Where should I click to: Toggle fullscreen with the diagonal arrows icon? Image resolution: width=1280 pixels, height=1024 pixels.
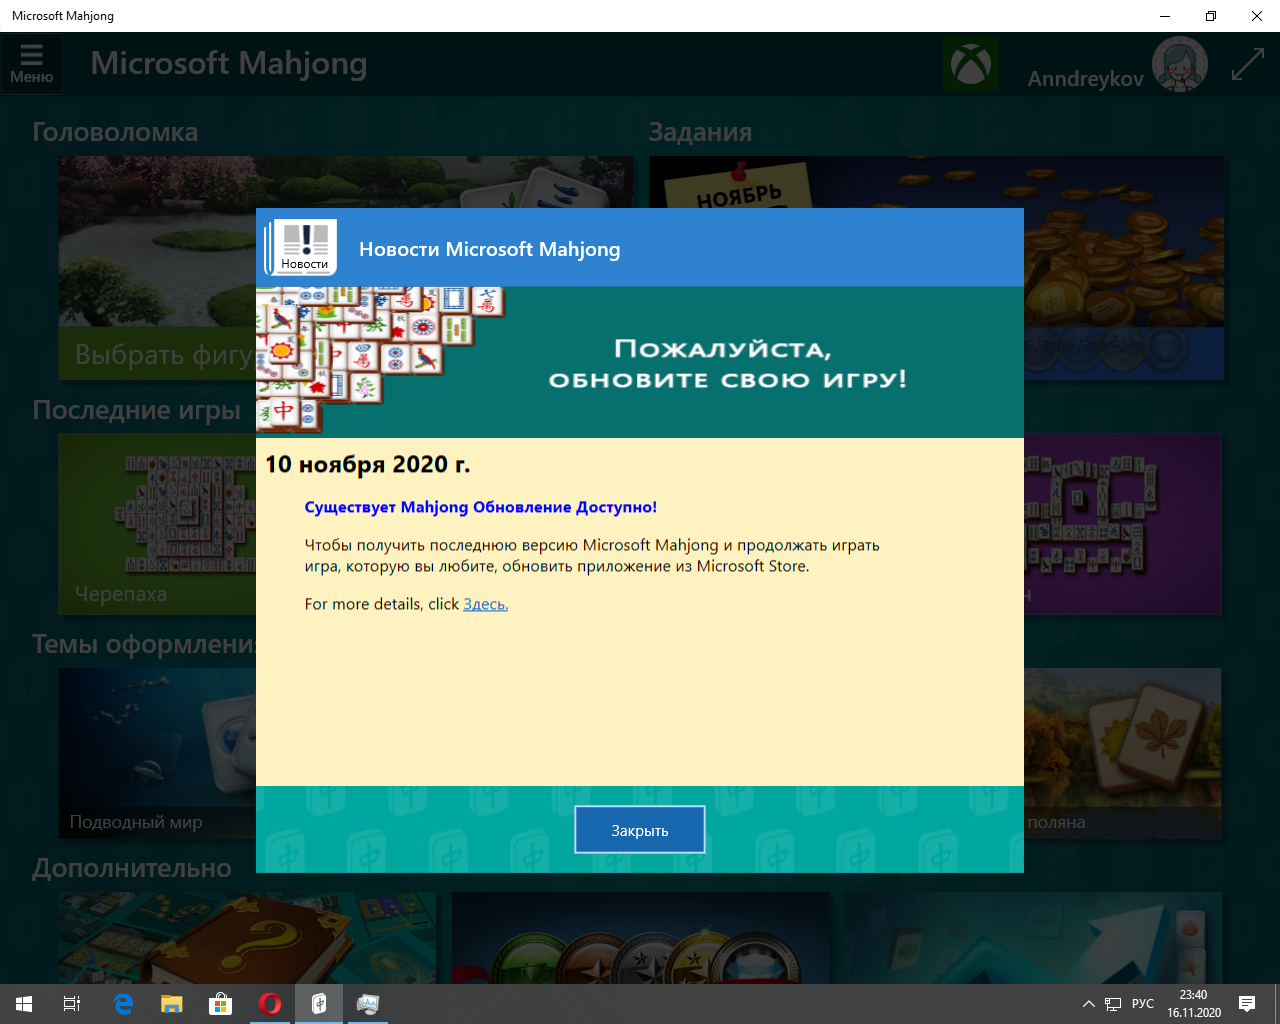click(1247, 65)
